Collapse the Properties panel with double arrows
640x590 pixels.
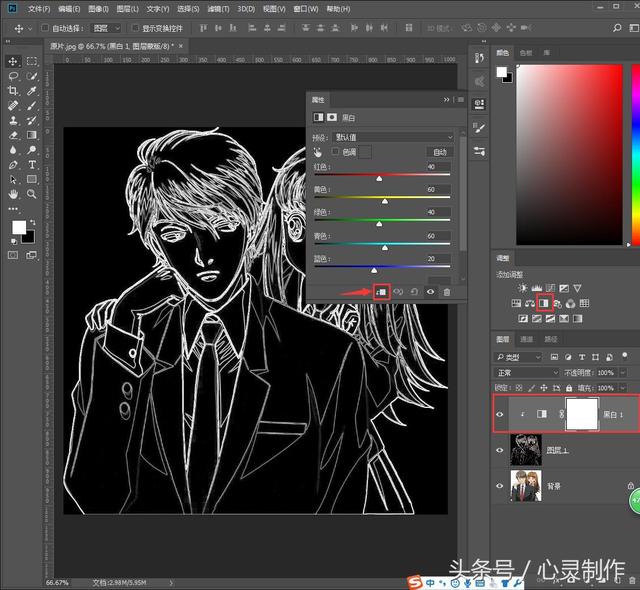(447, 100)
